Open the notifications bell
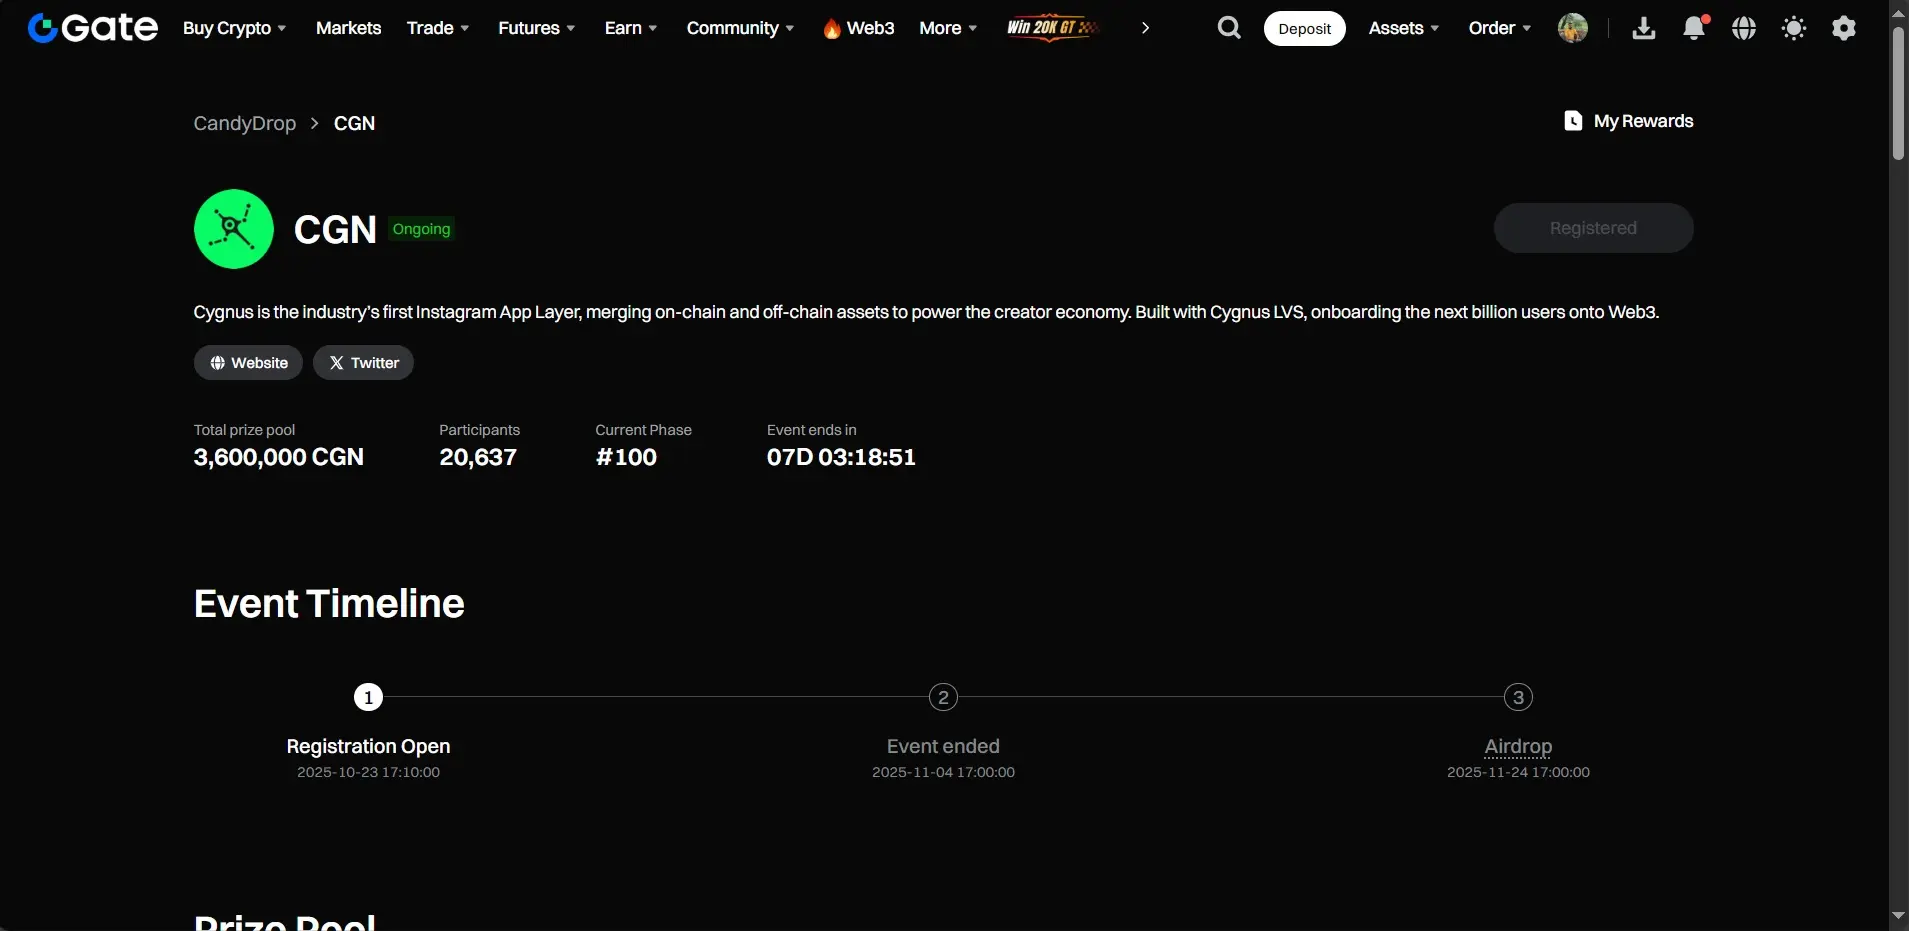 pos(1694,28)
